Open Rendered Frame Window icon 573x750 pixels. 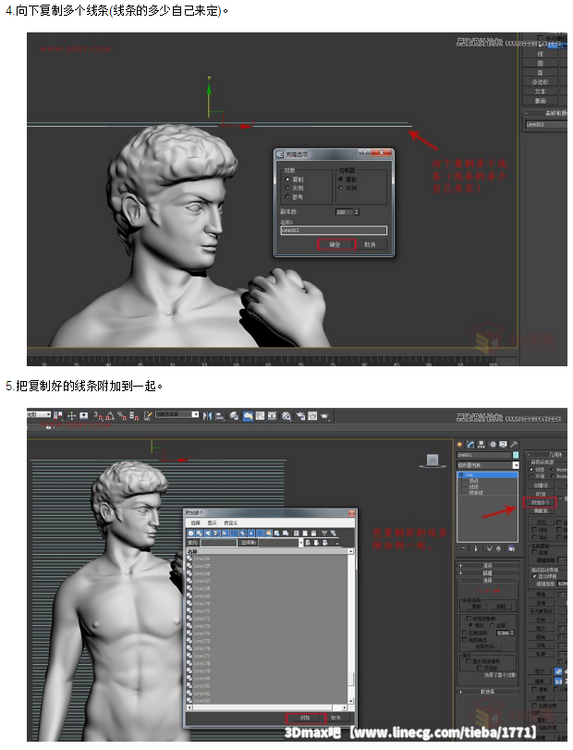pos(312,416)
